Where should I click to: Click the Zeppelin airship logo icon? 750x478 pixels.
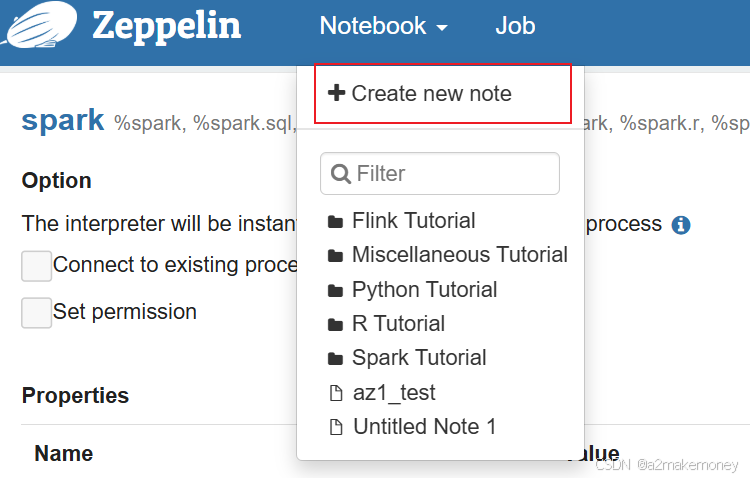(x=39, y=25)
